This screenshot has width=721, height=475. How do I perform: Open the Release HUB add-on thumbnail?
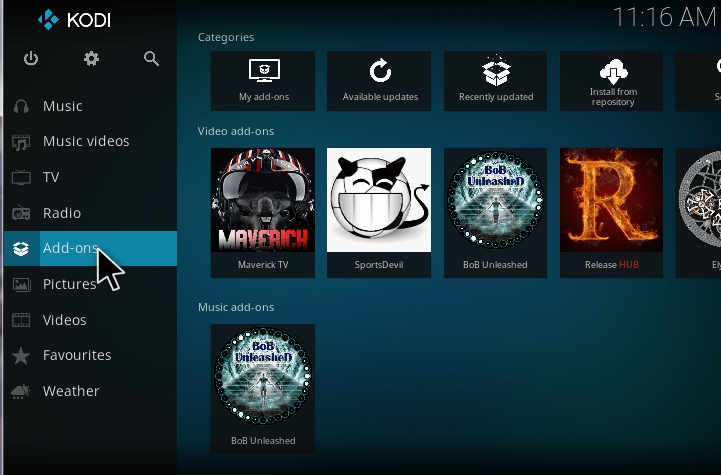[x=612, y=200]
